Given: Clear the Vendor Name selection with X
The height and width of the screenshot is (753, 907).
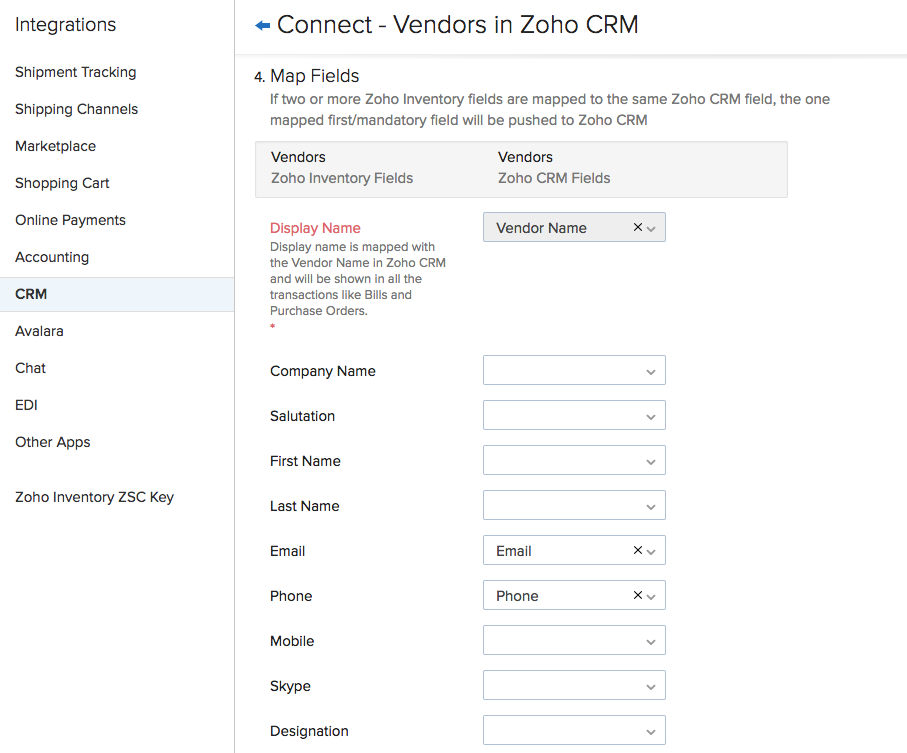Looking at the screenshot, I should 637,227.
